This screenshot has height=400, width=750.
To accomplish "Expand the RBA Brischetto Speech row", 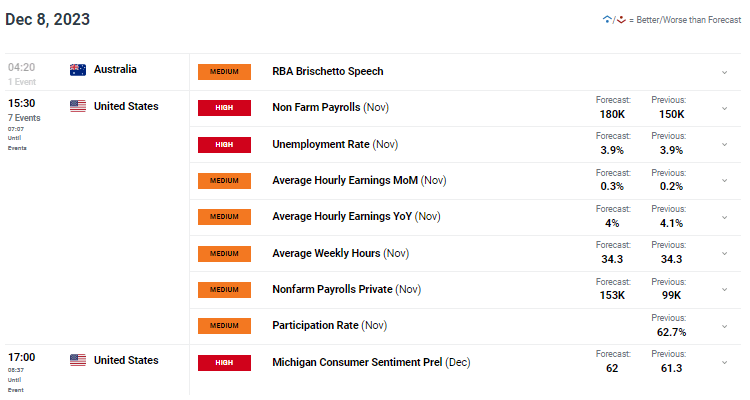I will coord(723,72).
